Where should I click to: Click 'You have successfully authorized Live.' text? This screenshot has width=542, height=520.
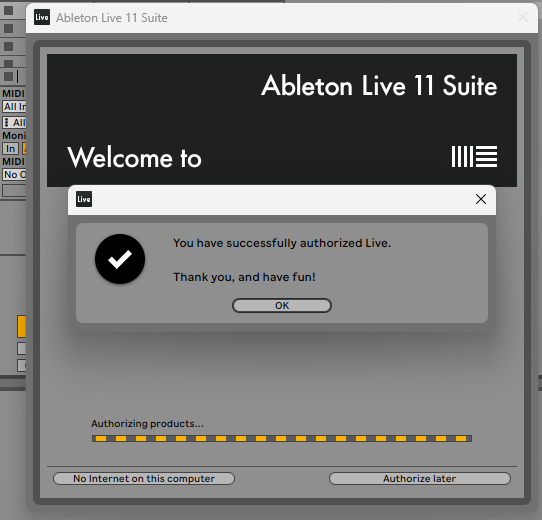[282, 243]
